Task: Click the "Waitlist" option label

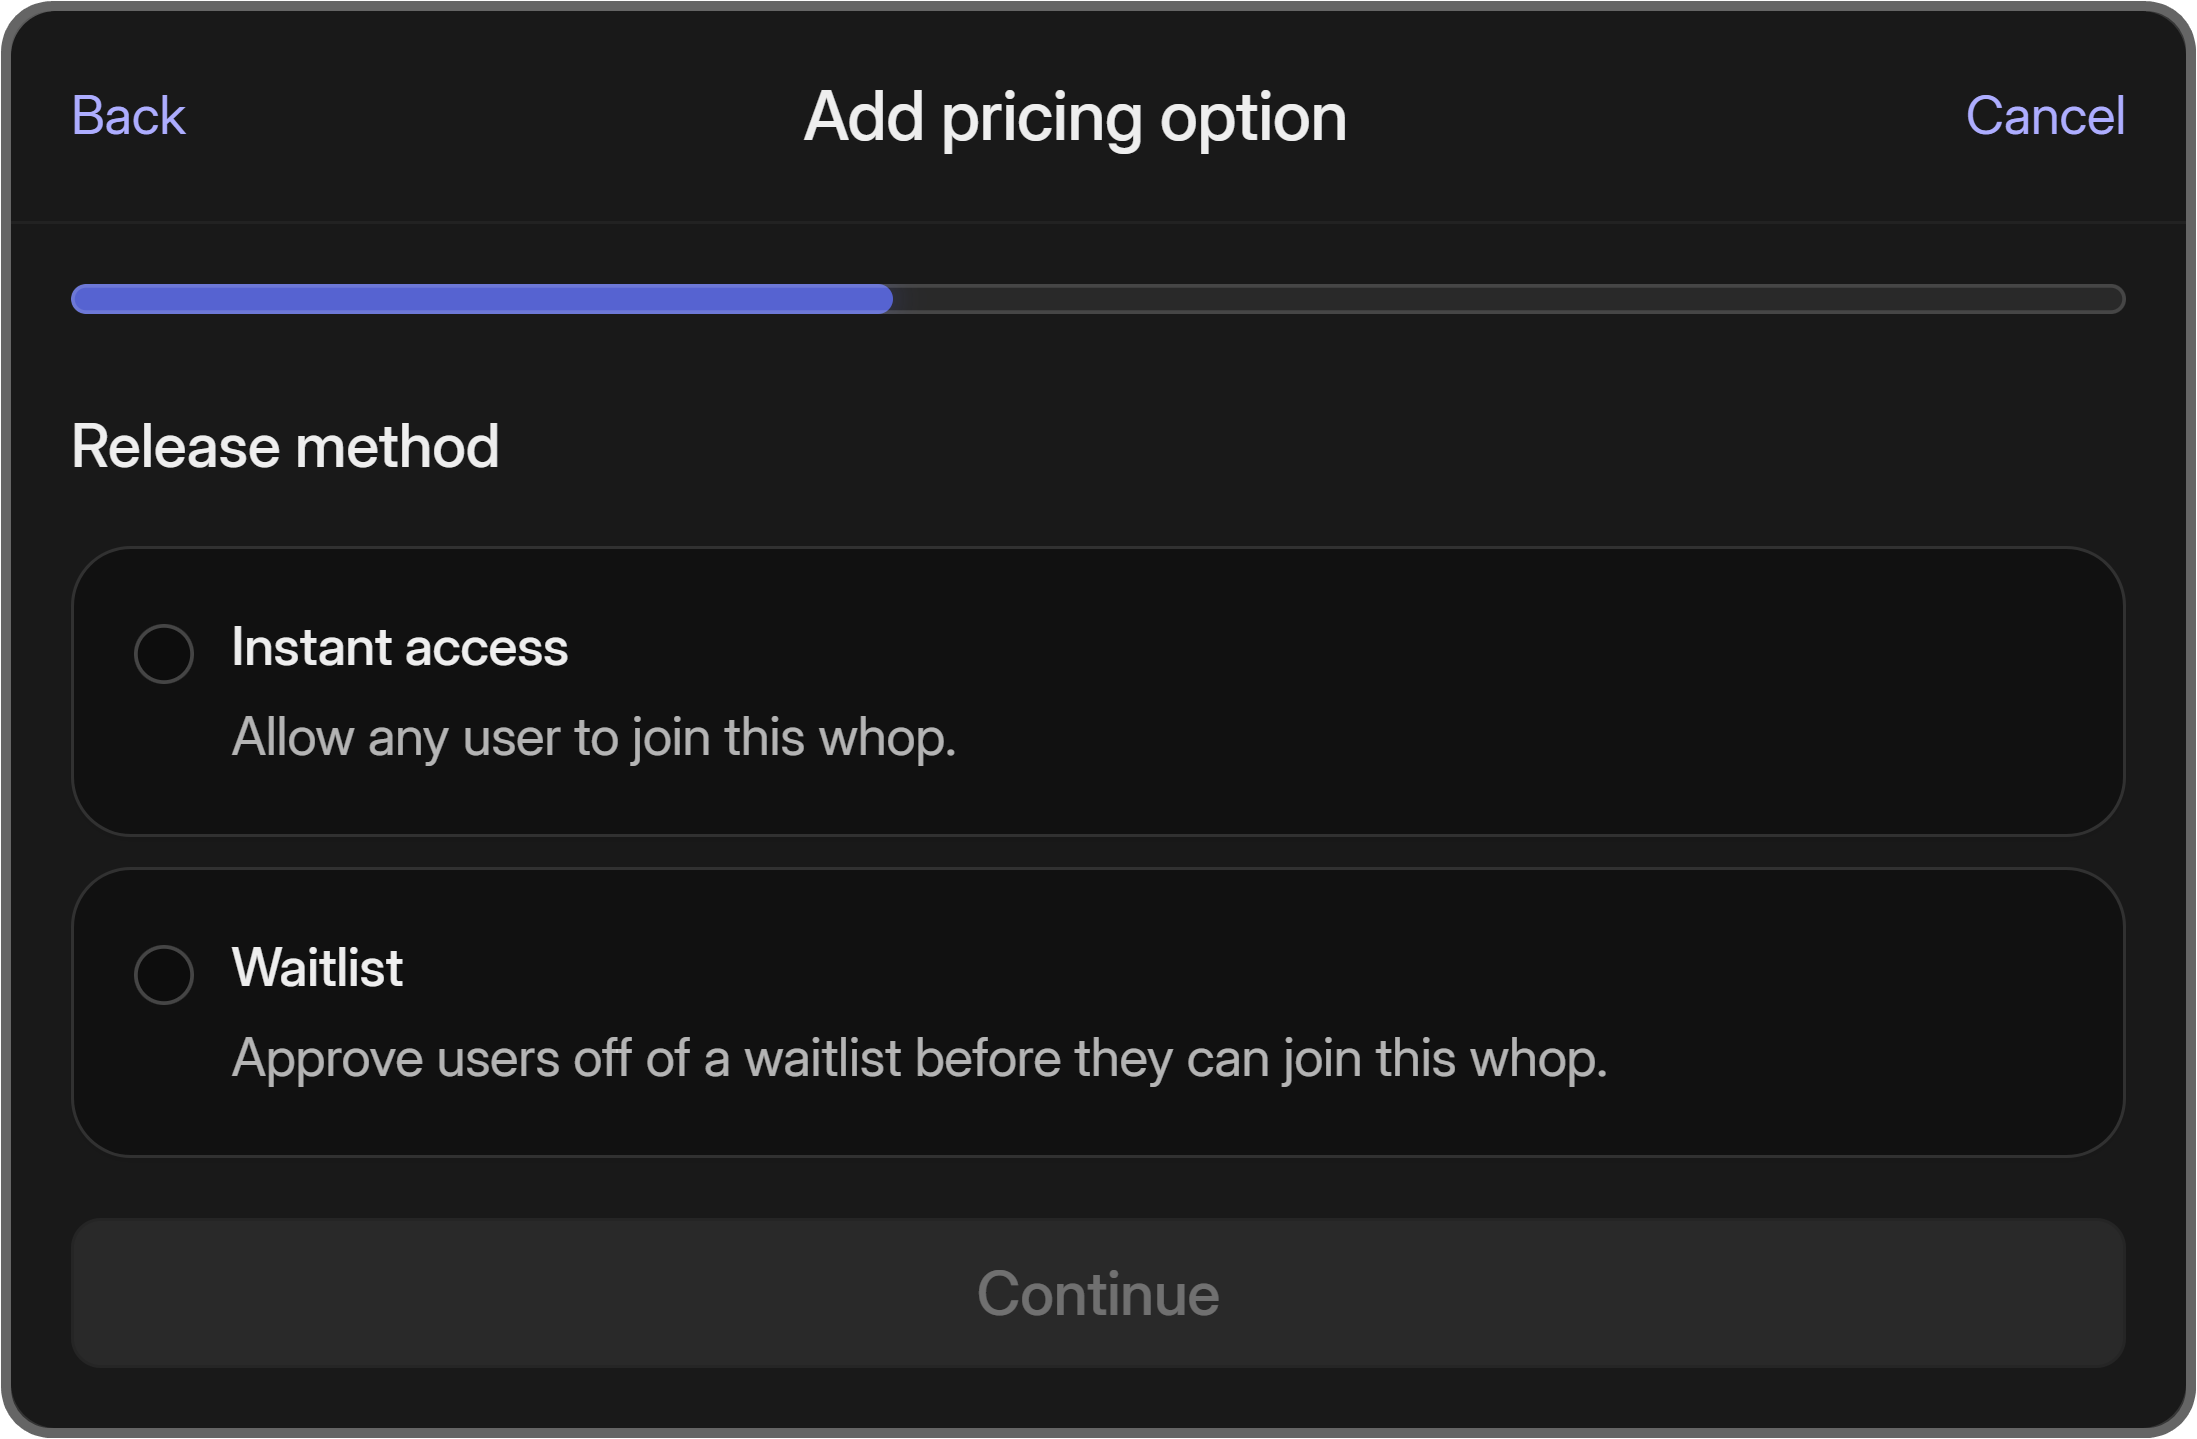Action: tap(317, 968)
